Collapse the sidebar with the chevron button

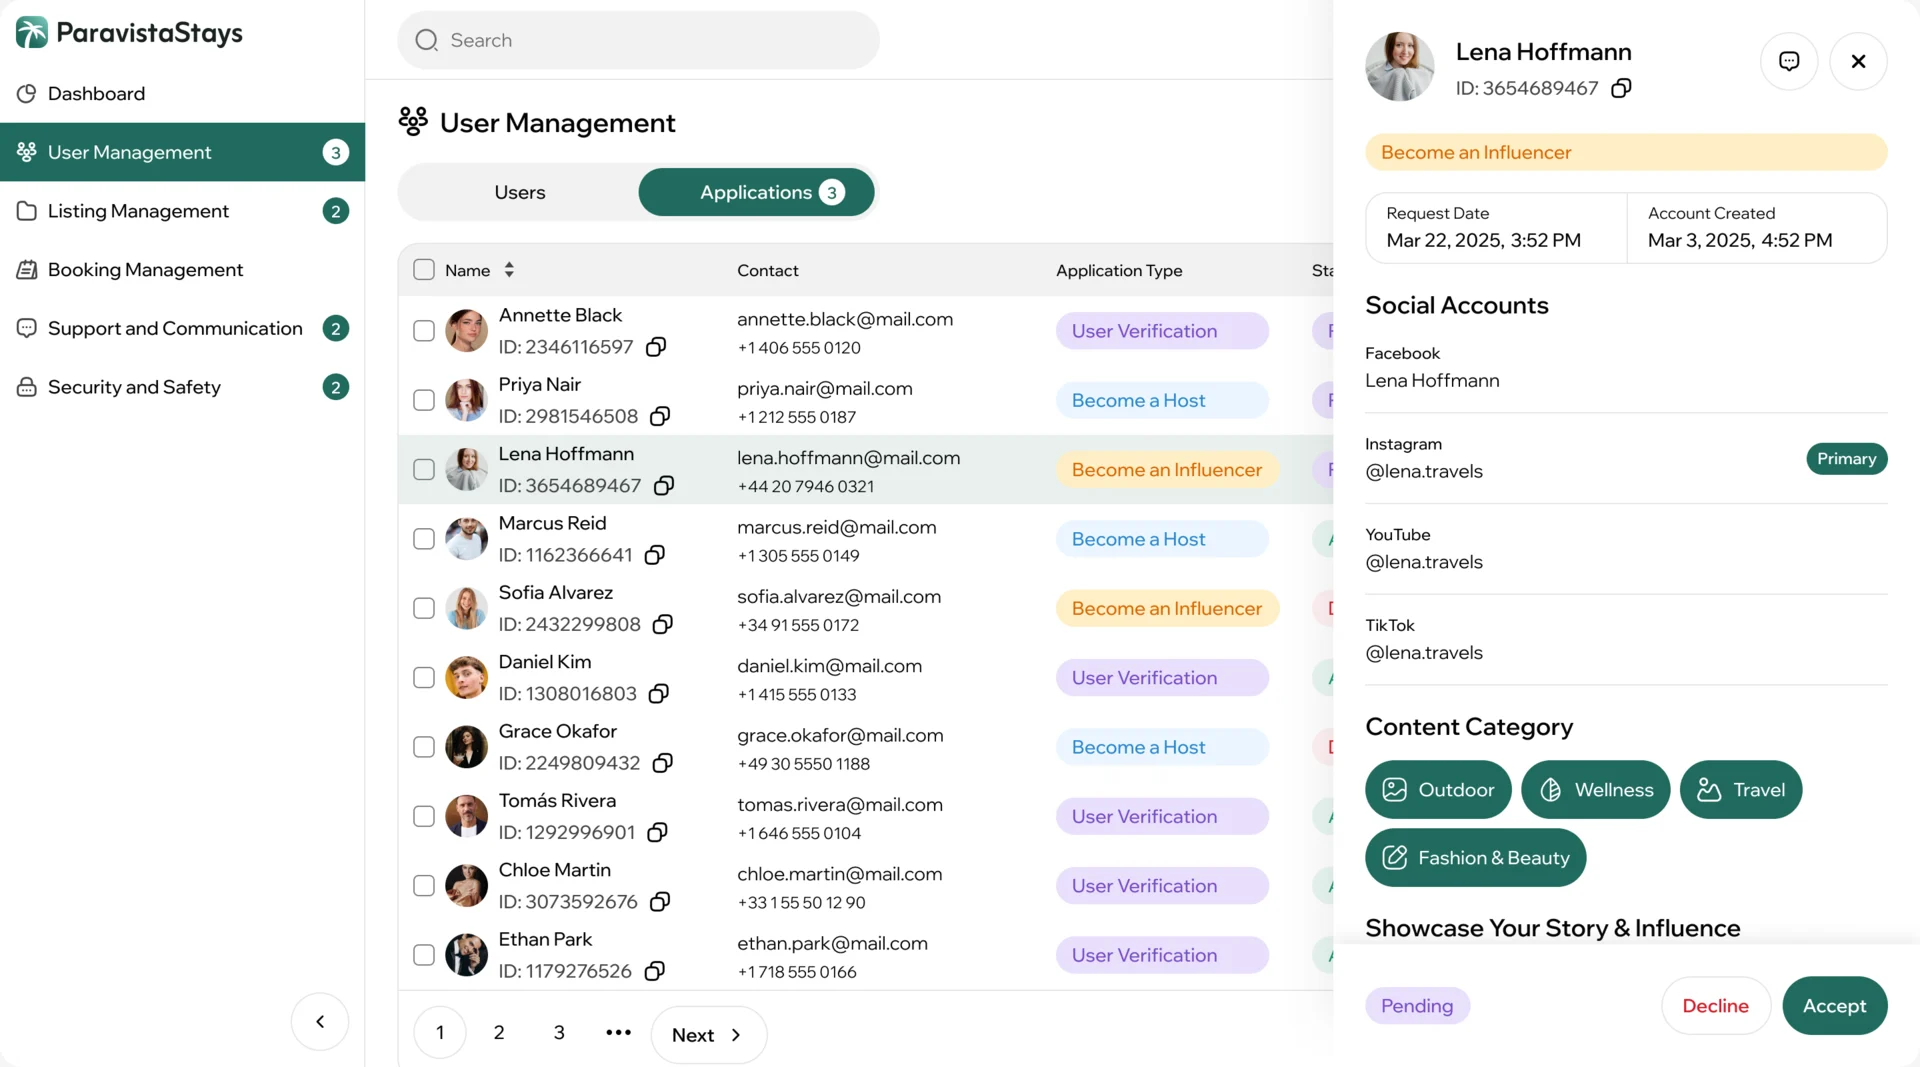[320, 1021]
